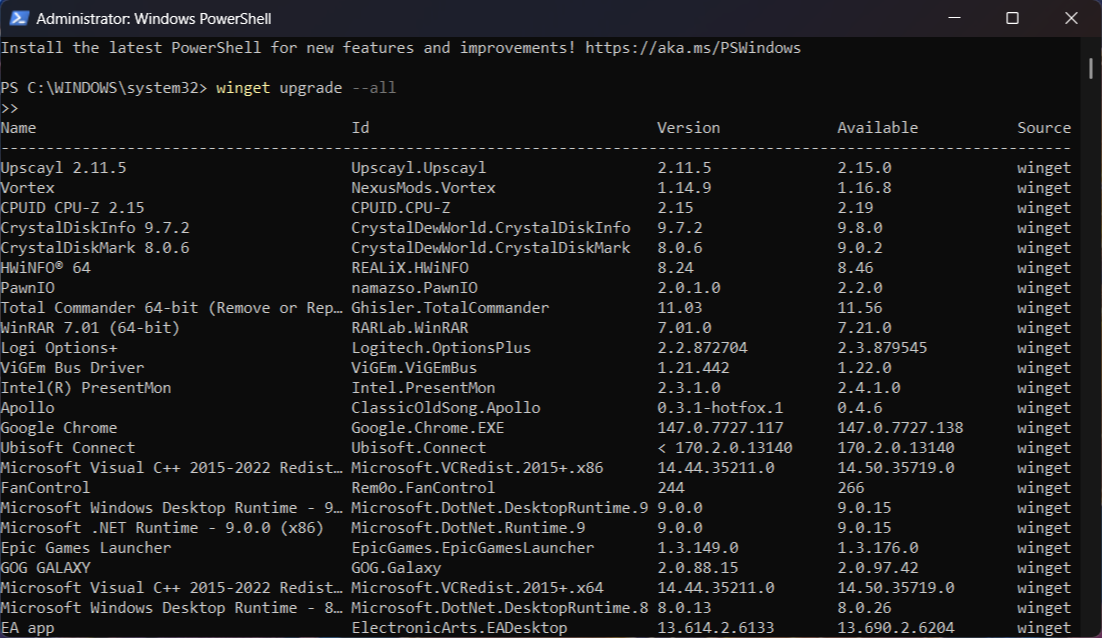Viewport: 1102px width, 638px height.
Task: Open the https://aka.ms/PSWindows link
Action: pyautogui.click(x=693, y=48)
